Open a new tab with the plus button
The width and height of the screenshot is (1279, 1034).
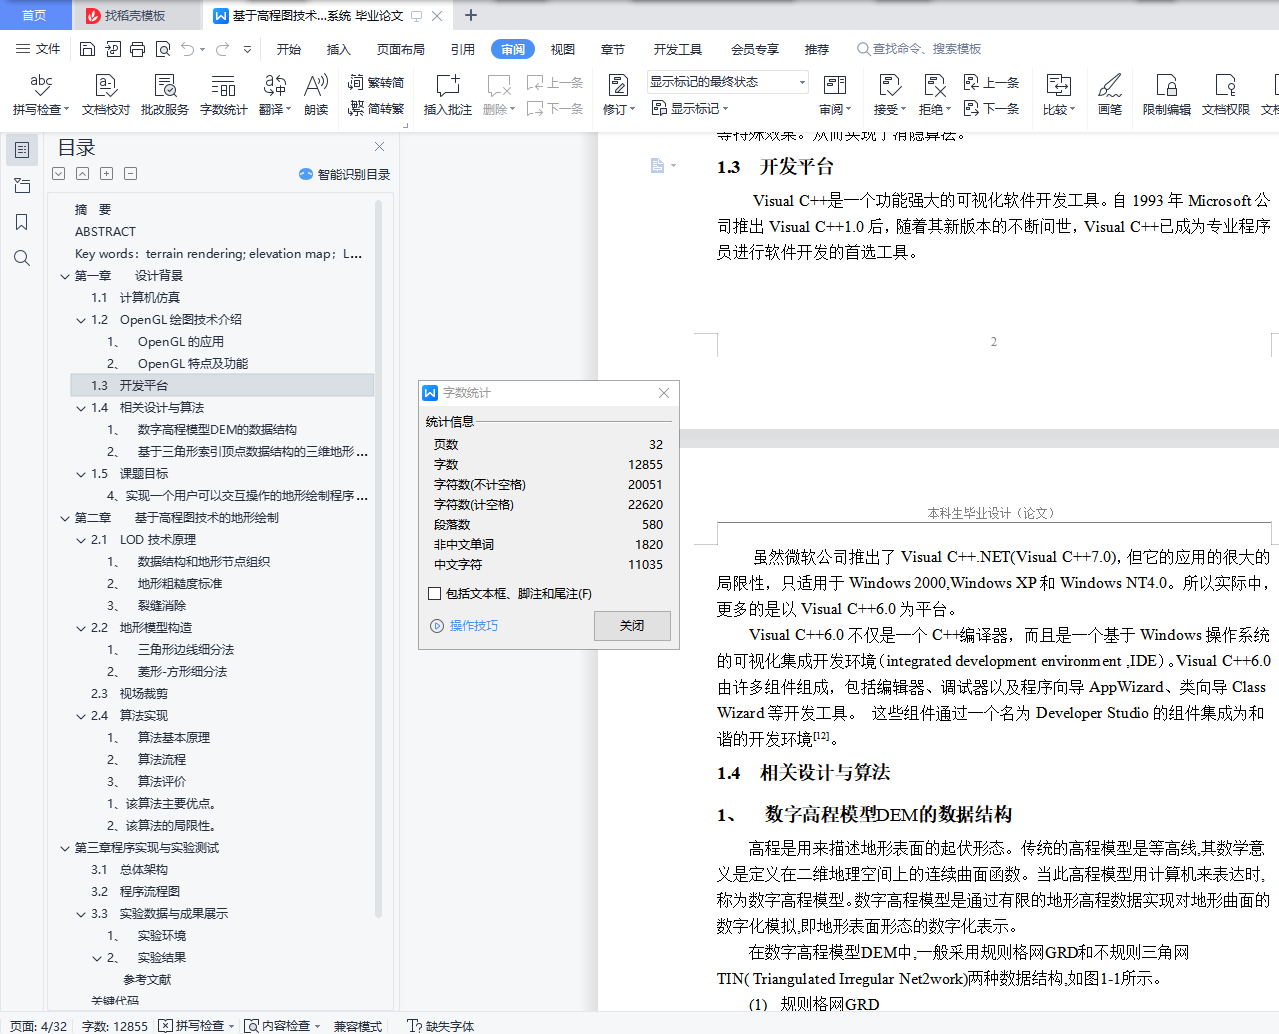click(x=471, y=15)
